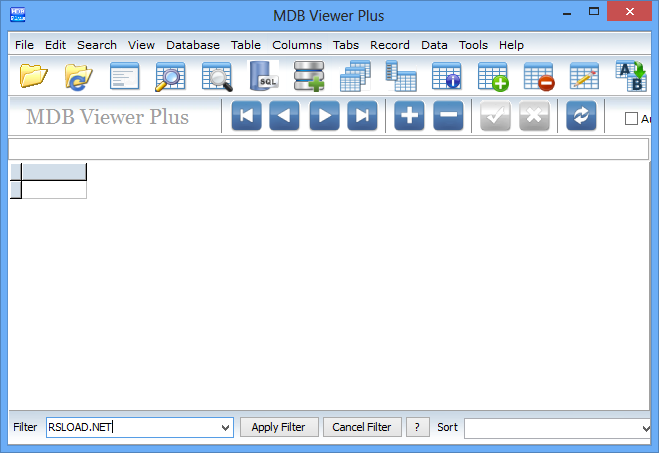Screen dimensions: 659x453
Task: Click the insert record plus button
Action: 409,116
